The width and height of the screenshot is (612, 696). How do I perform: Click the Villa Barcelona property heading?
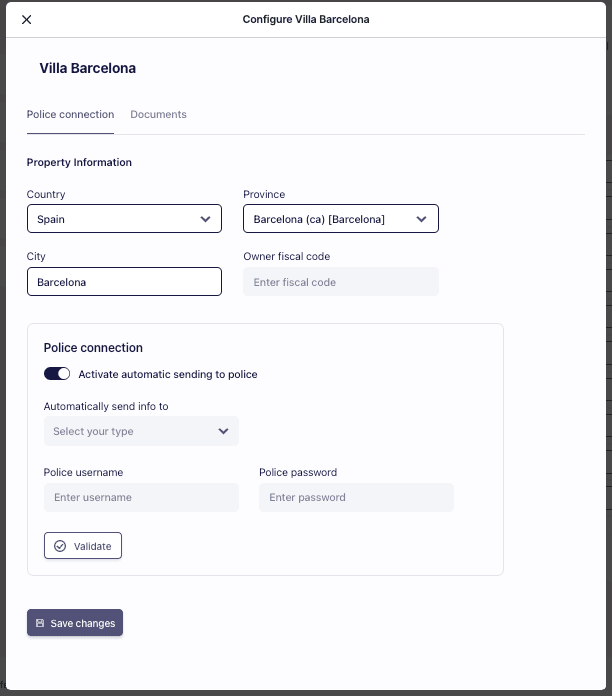tap(88, 69)
